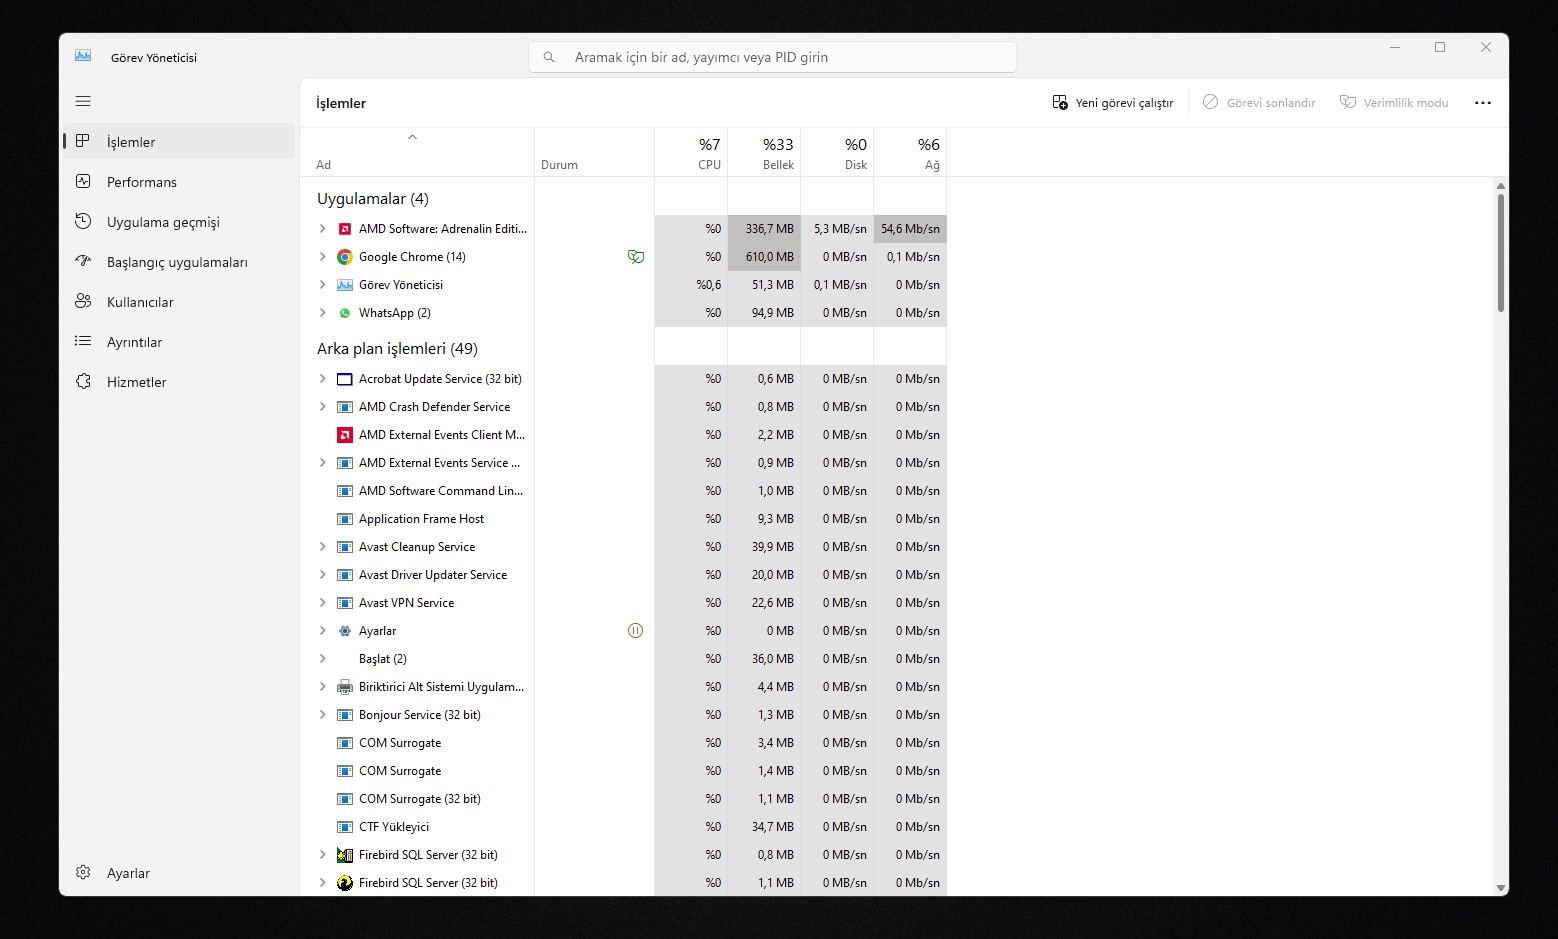The height and width of the screenshot is (939, 1558).
Task: Click the Google Chrome efficiency leaf icon
Action: [x=635, y=257]
